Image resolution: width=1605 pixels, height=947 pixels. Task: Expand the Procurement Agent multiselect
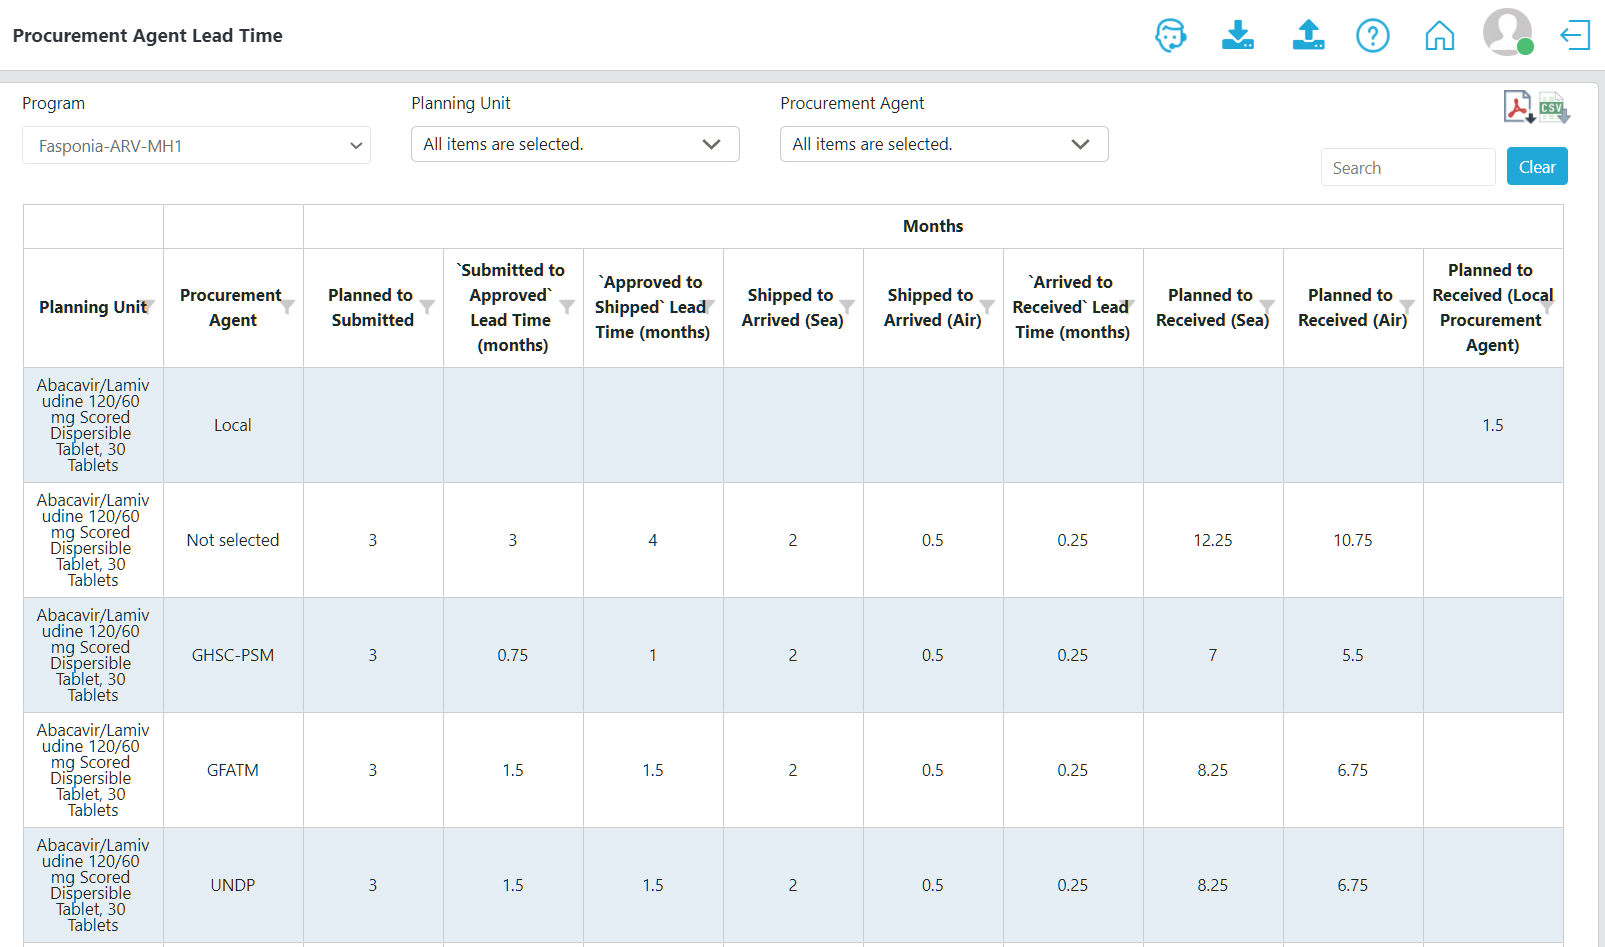944,144
